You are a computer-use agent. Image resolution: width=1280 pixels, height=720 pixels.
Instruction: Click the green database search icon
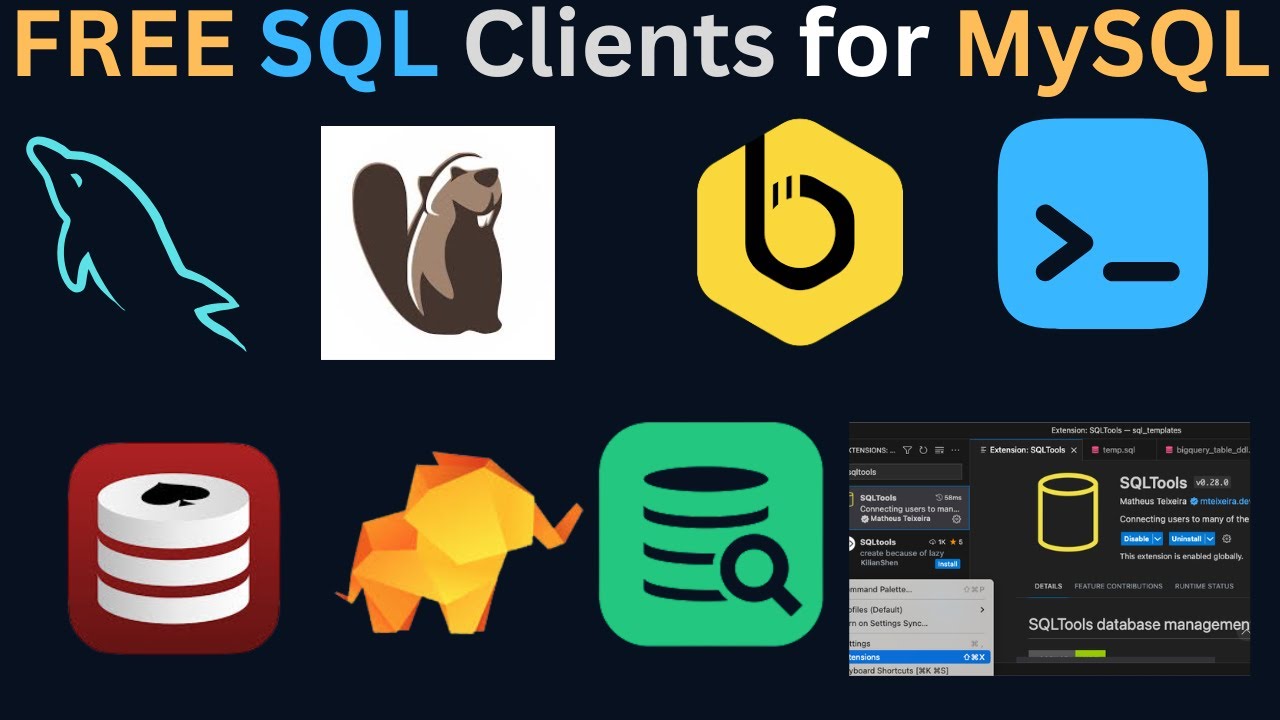pyautogui.click(x=710, y=534)
